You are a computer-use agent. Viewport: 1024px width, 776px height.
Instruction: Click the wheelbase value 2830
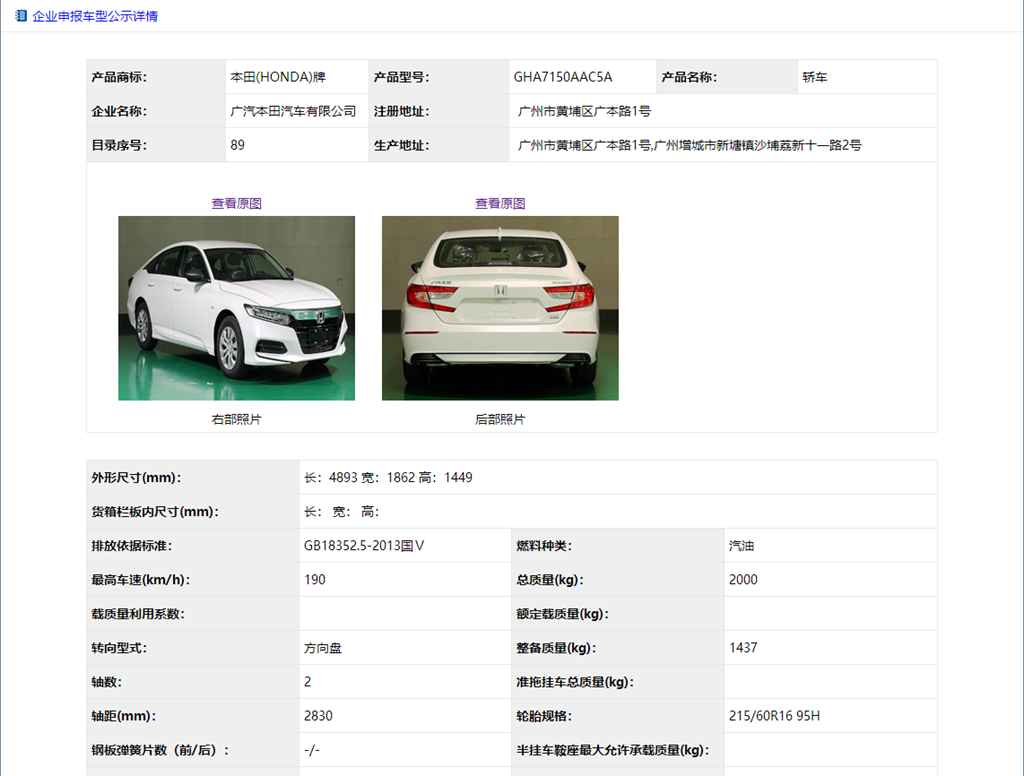point(318,716)
